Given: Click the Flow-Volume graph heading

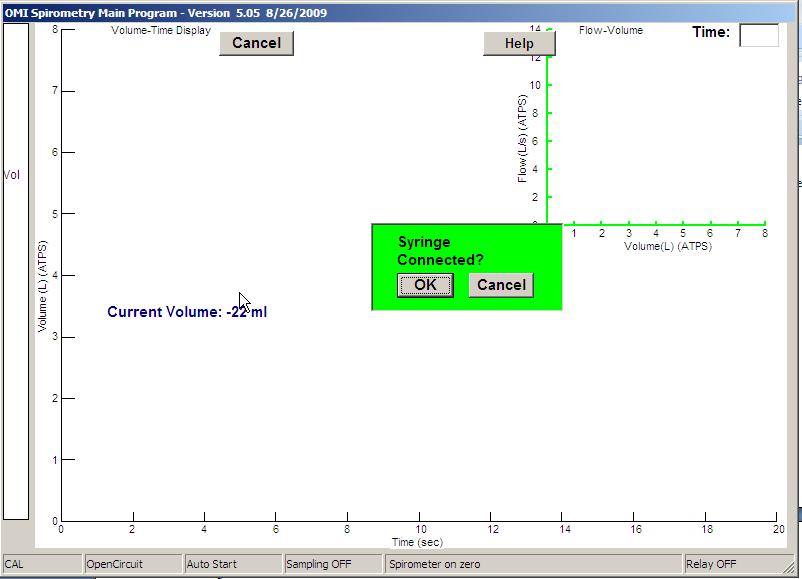Looking at the screenshot, I should pyautogui.click(x=610, y=30).
